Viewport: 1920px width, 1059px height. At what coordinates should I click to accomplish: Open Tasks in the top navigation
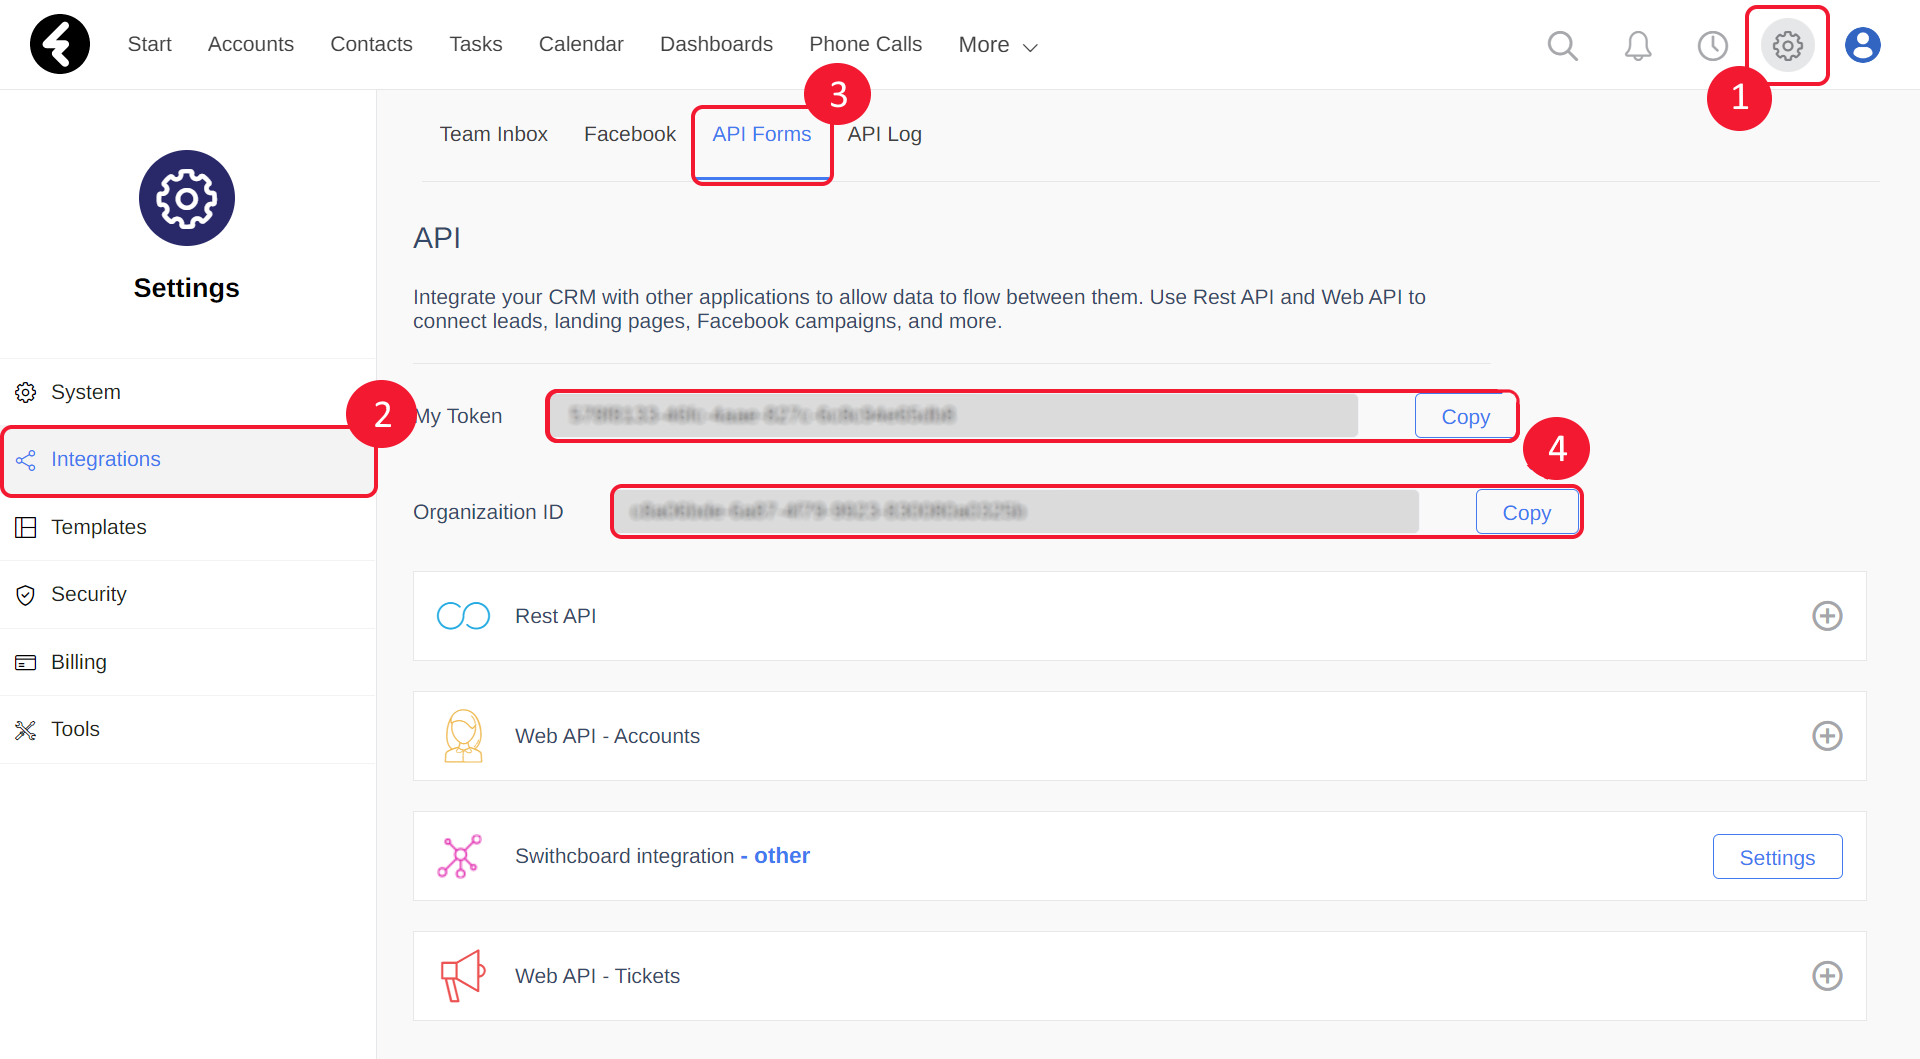click(475, 44)
